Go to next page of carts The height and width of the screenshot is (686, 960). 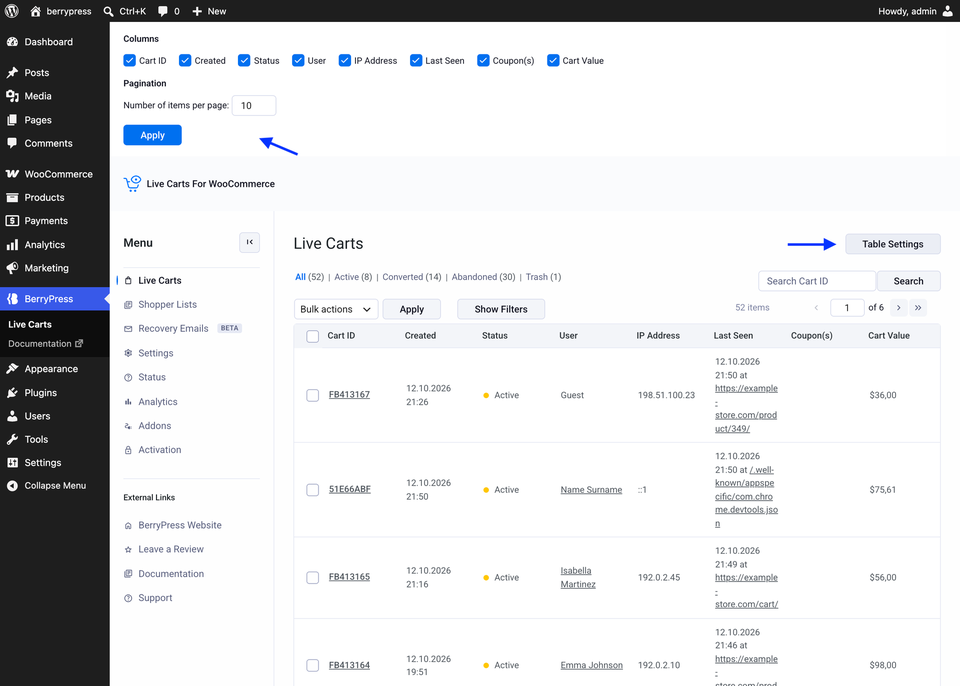coord(898,307)
